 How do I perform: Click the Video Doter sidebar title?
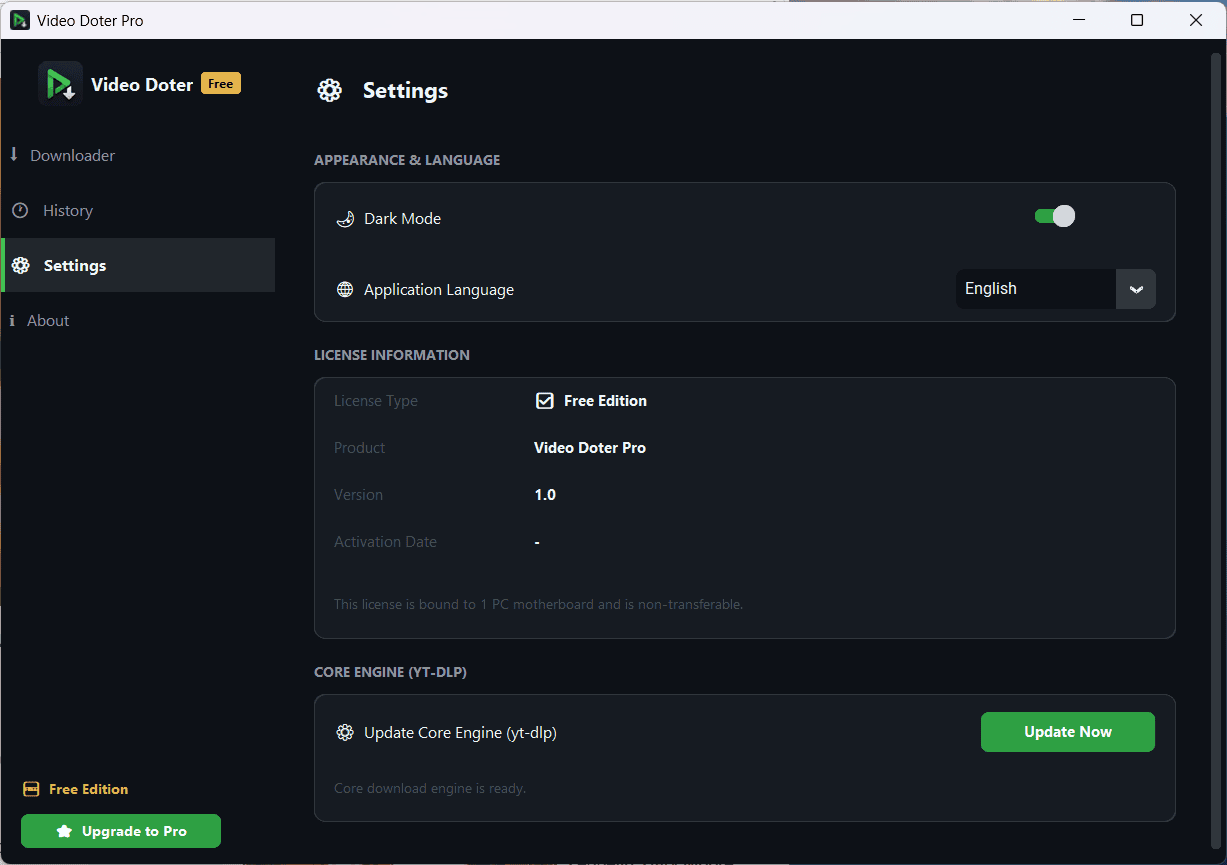pos(142,85)
